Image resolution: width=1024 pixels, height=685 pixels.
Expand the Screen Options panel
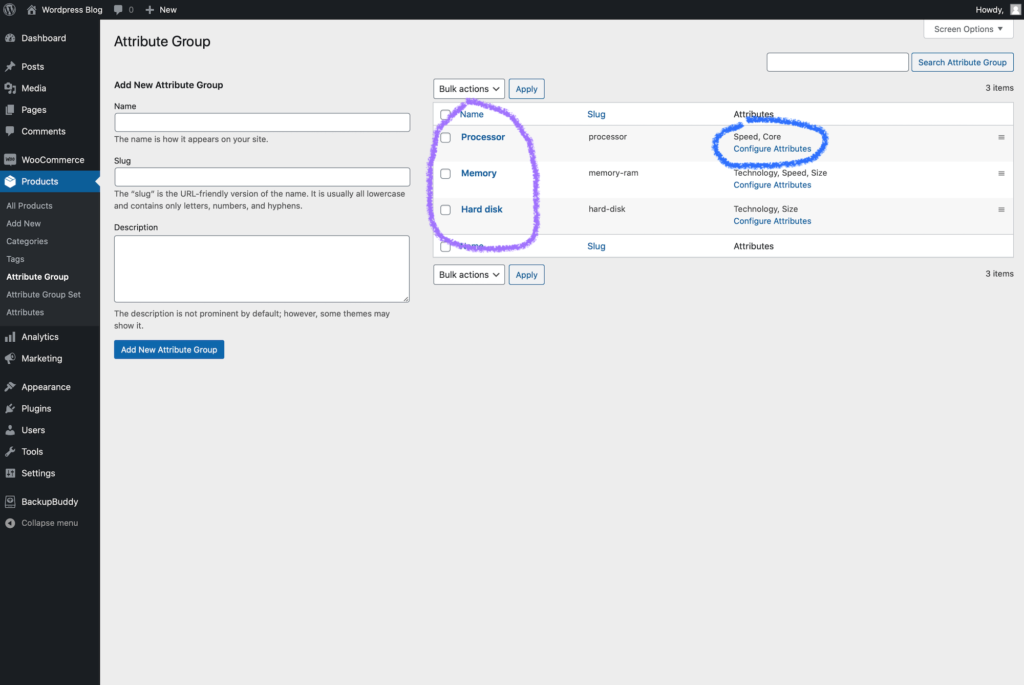pyautogui.click(x=968, y=29)
